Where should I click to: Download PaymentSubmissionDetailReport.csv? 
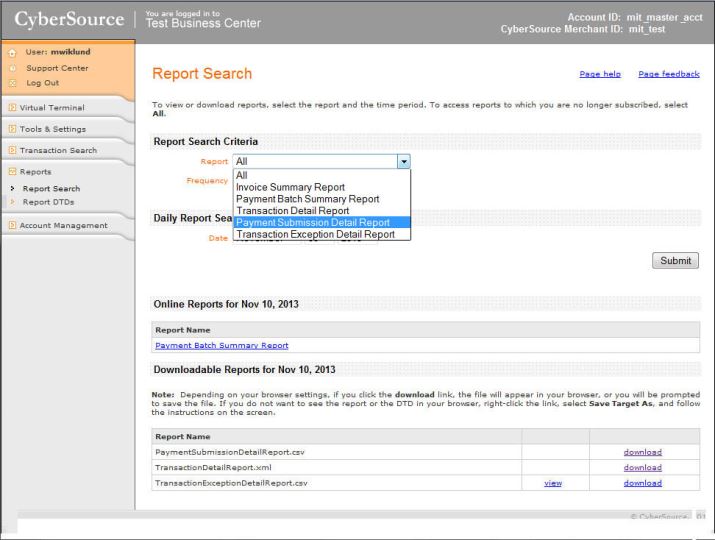pyautogui.click(x=642, y=452)
